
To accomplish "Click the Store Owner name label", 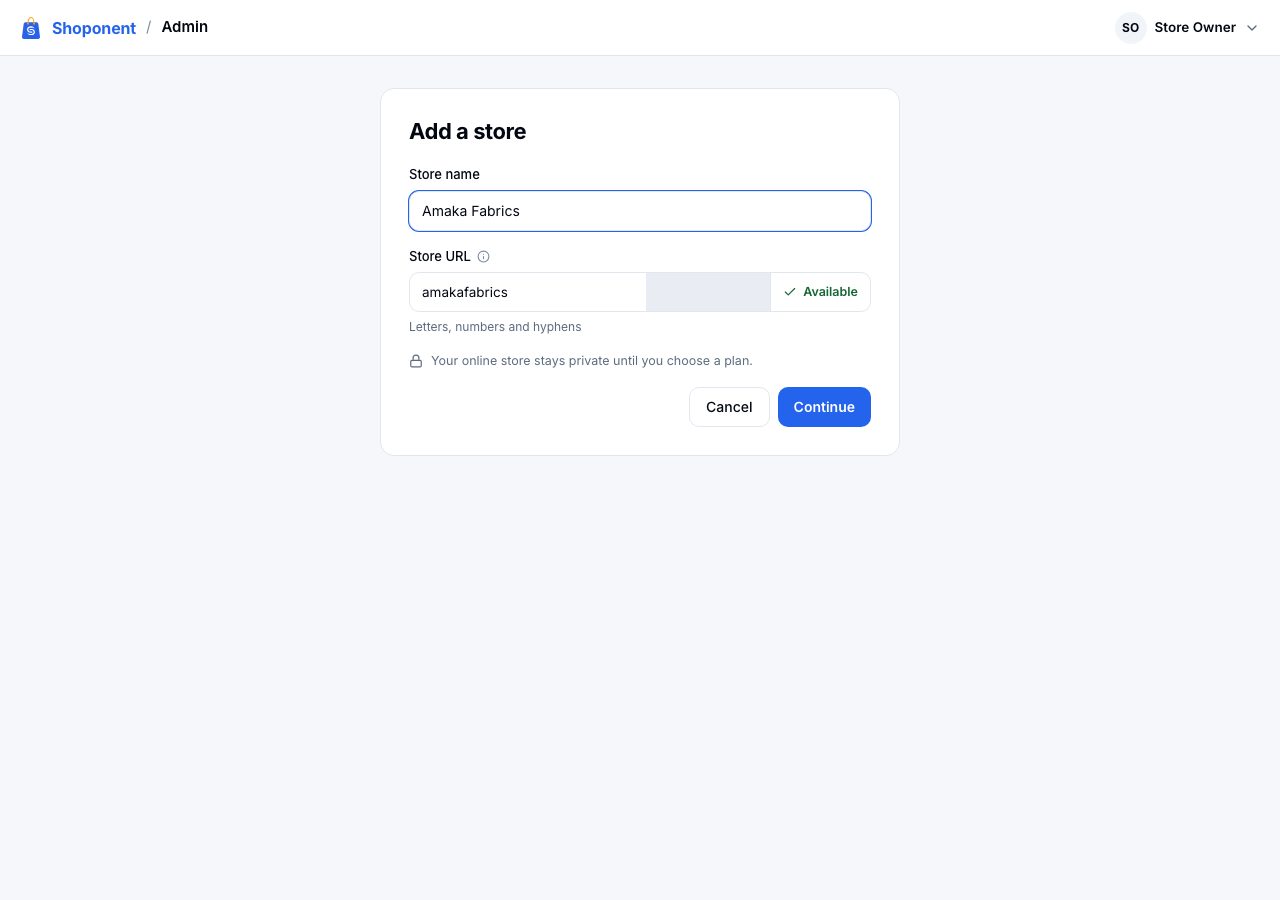I will coord(1195,28).
